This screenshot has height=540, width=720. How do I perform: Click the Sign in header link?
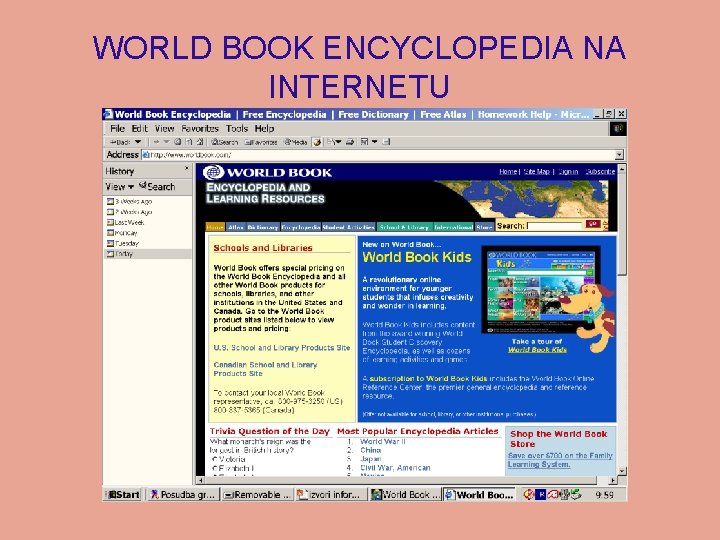coord(568,172)
